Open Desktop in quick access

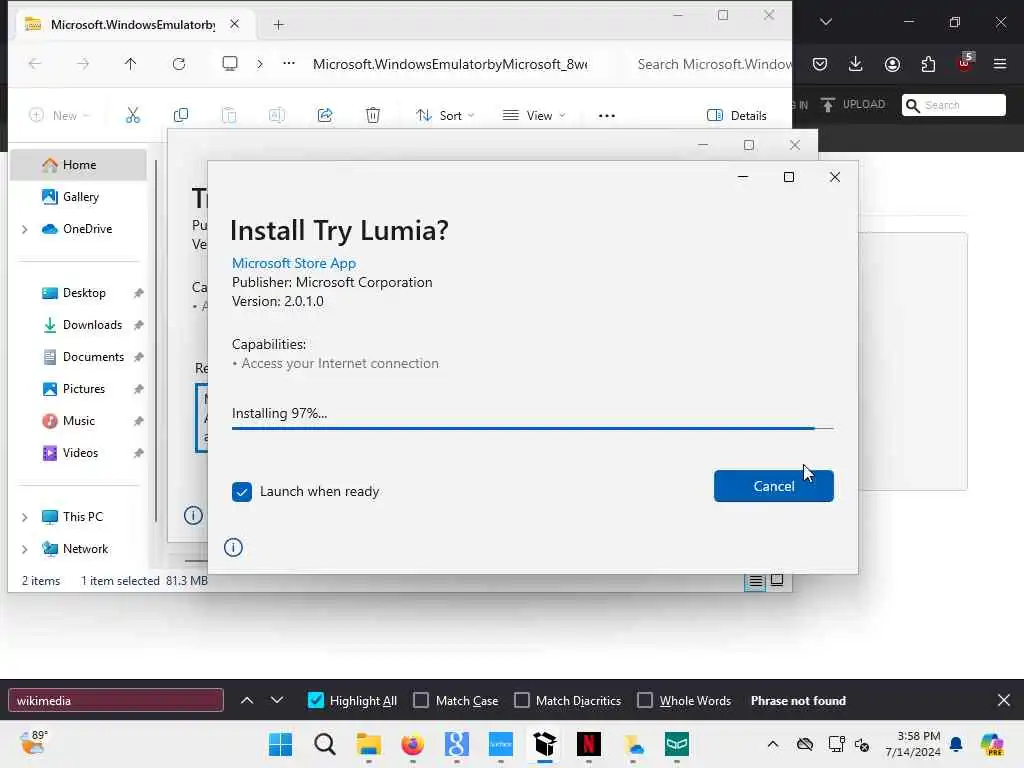tap(84, 293)
